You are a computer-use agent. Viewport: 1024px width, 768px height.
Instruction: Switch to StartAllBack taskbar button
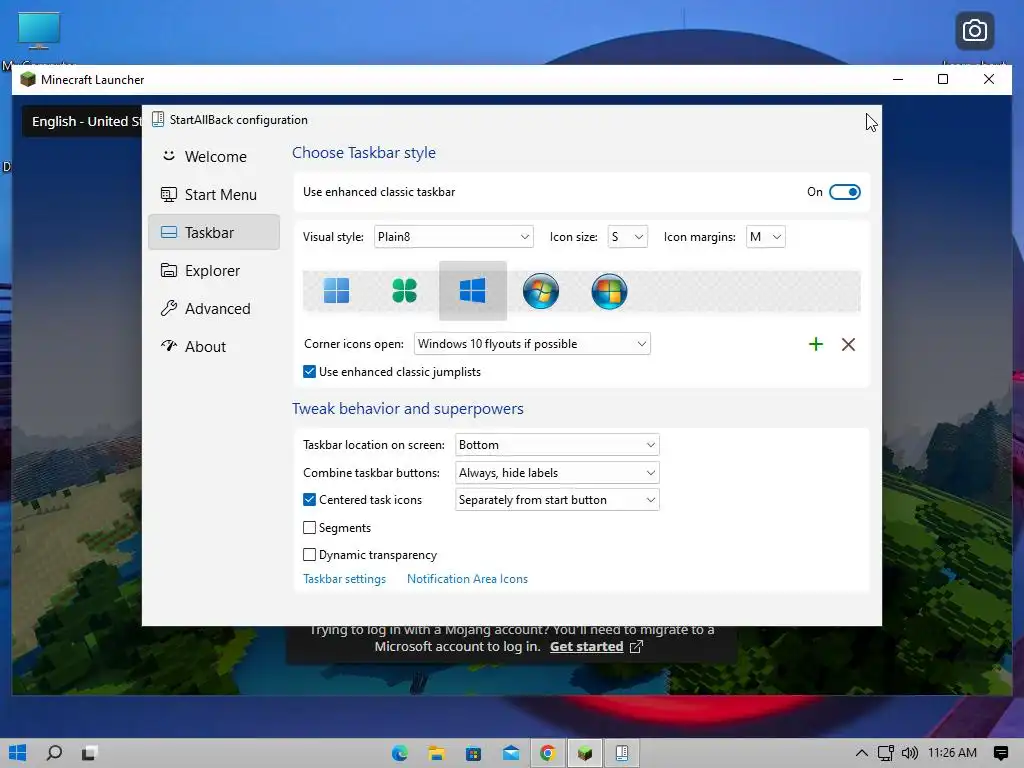point(622,754)
